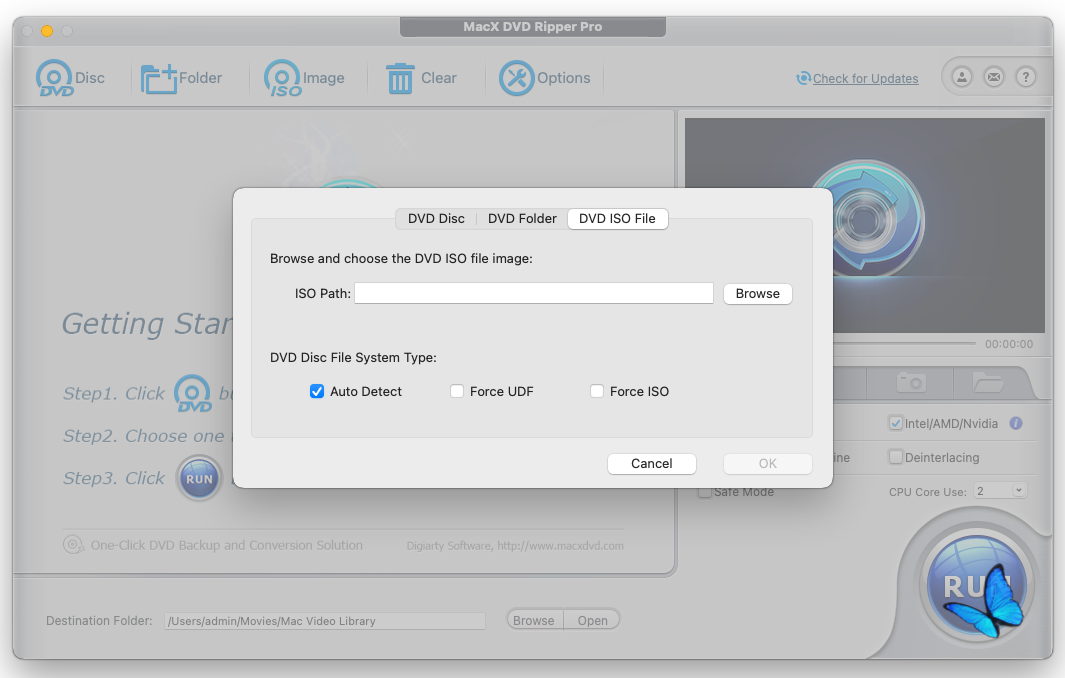Image resolution: width=1065 pixels, height=678 pixels.
Task: Switch to the DVD Disc tab
Action: tap(436, 219)
